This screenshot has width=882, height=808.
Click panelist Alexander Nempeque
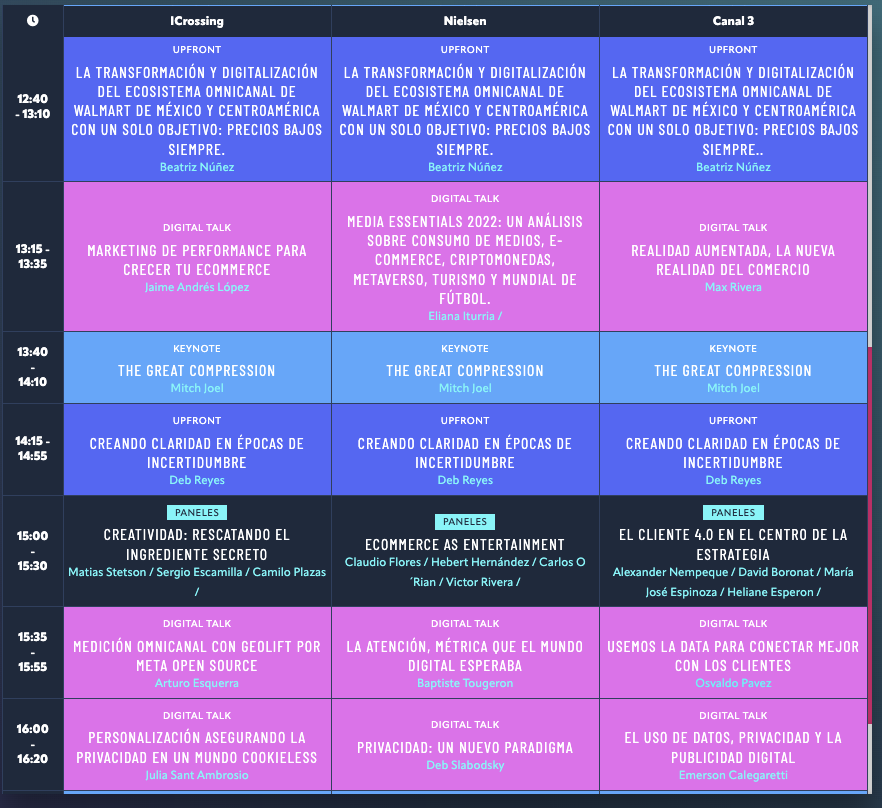pyautogui.click(x=670, y=572)
